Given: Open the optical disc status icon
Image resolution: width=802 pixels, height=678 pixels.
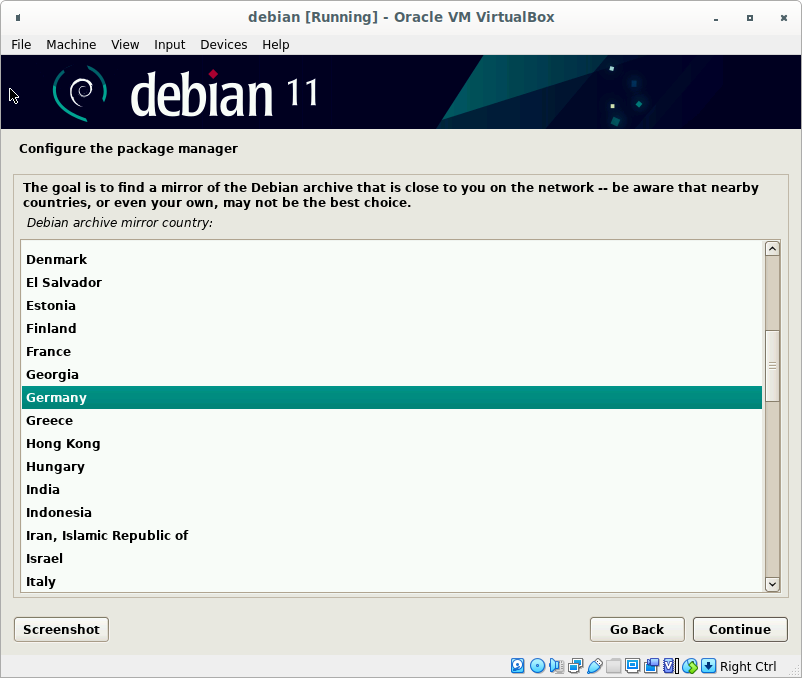Looking at the screenshot, I should pos(537,666).
